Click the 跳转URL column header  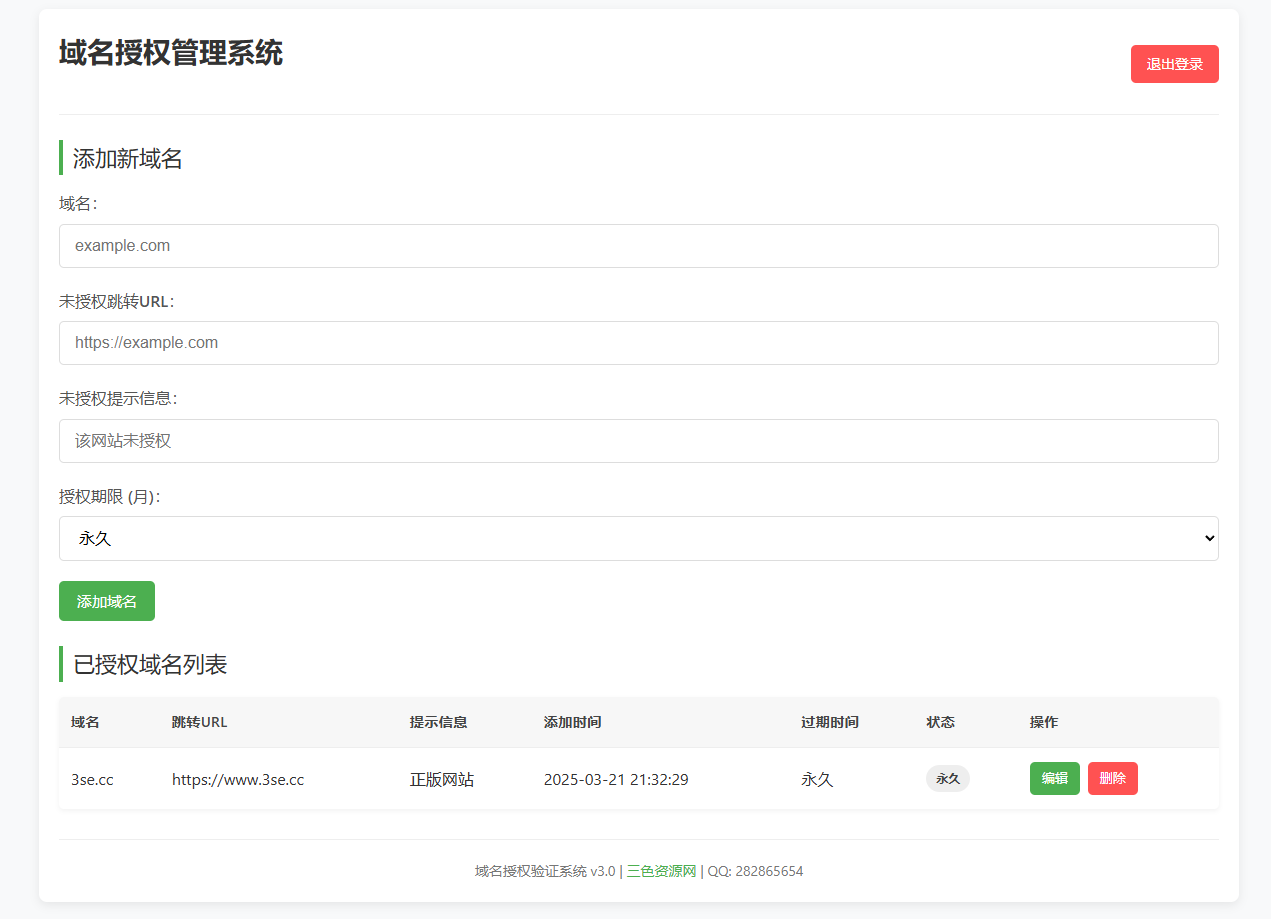coord(199,722)
